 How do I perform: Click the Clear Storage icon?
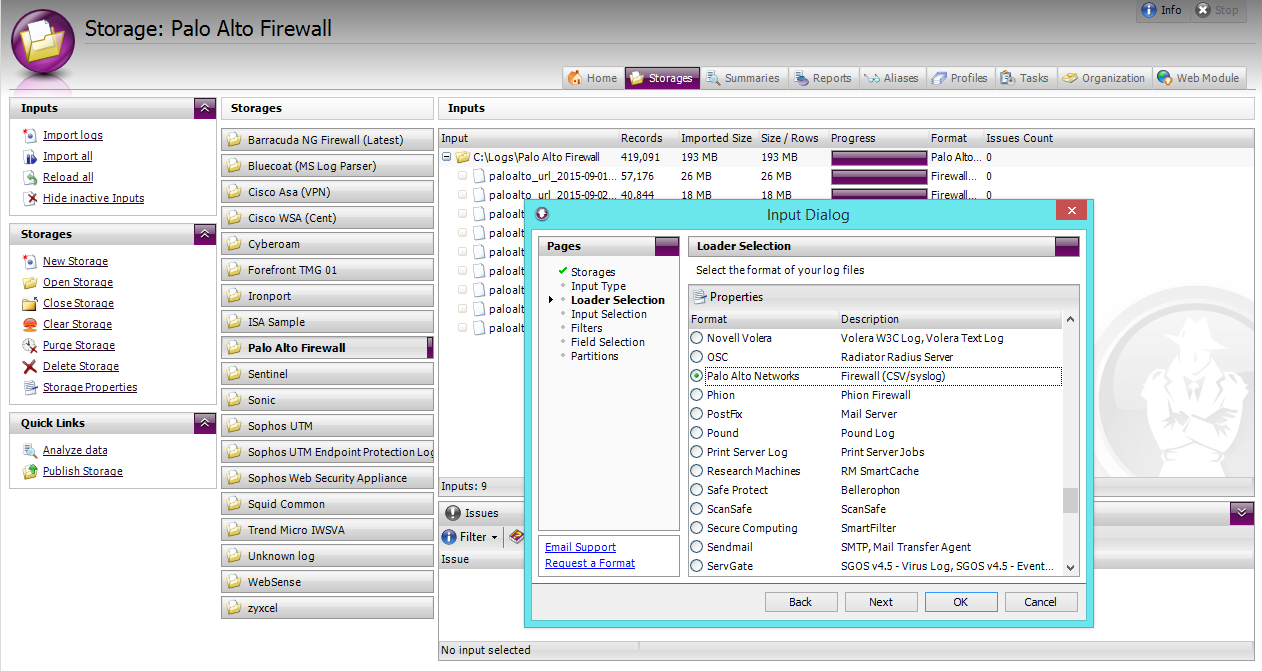(30, 324)
